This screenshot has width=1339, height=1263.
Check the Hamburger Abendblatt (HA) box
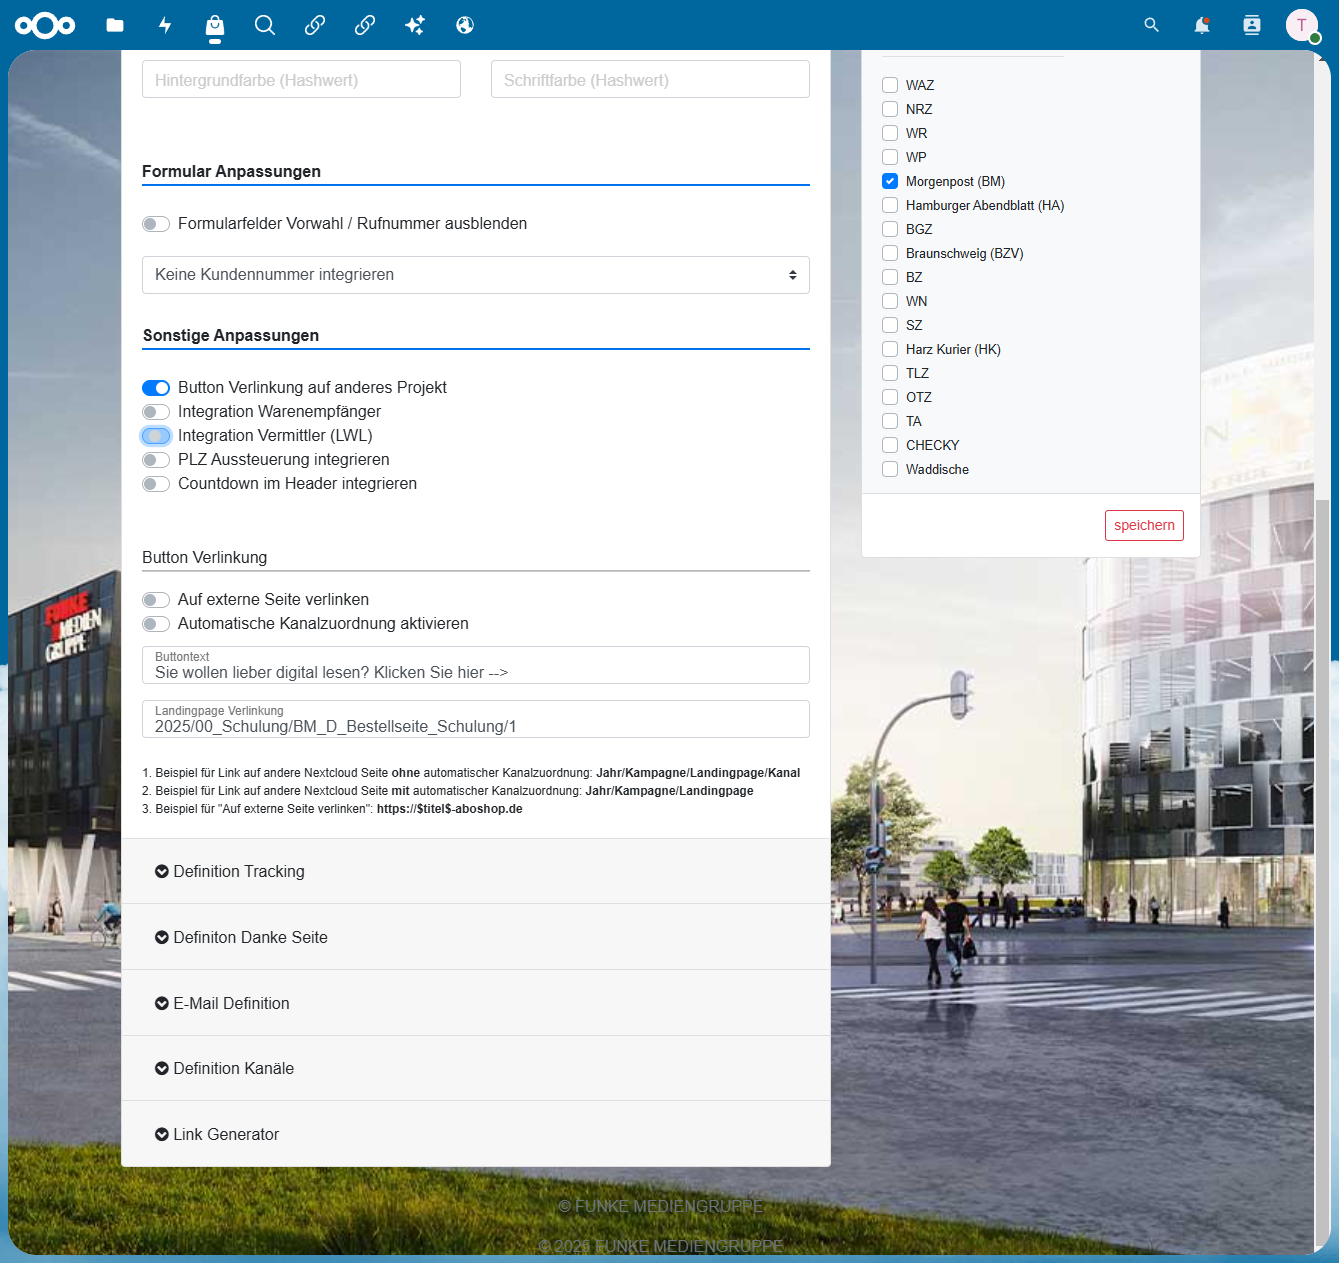(x=890, y=205)
